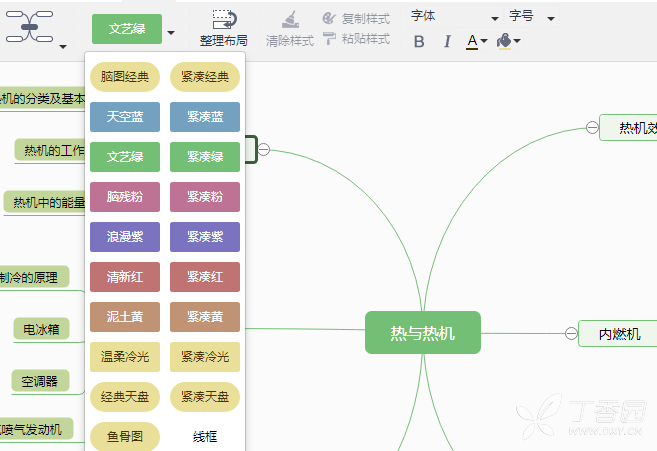Image resolution: width=657 pixels, height=451 pixels.
Task: Choose the 紧凑蓝 theme
Action: pyautogui.click(x=205, y=117)
